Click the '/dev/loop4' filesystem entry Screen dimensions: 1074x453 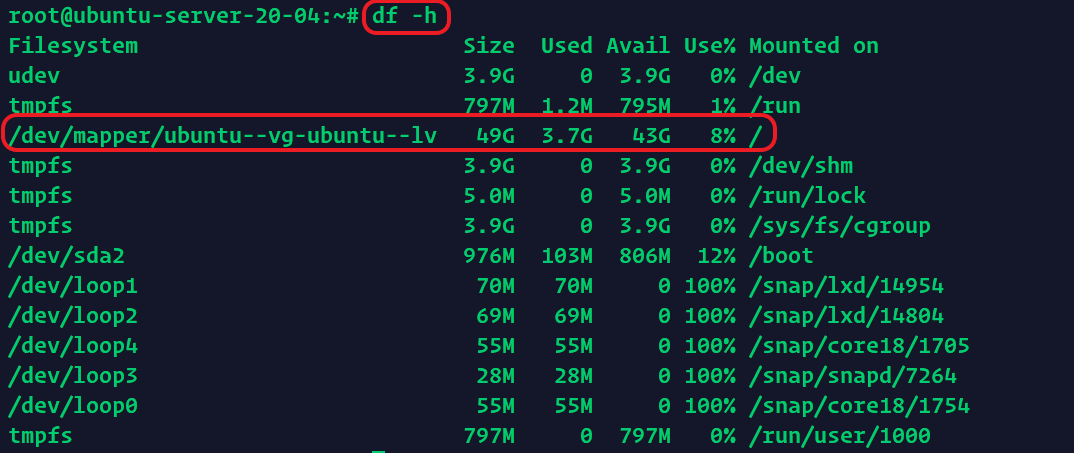[73, 346]
